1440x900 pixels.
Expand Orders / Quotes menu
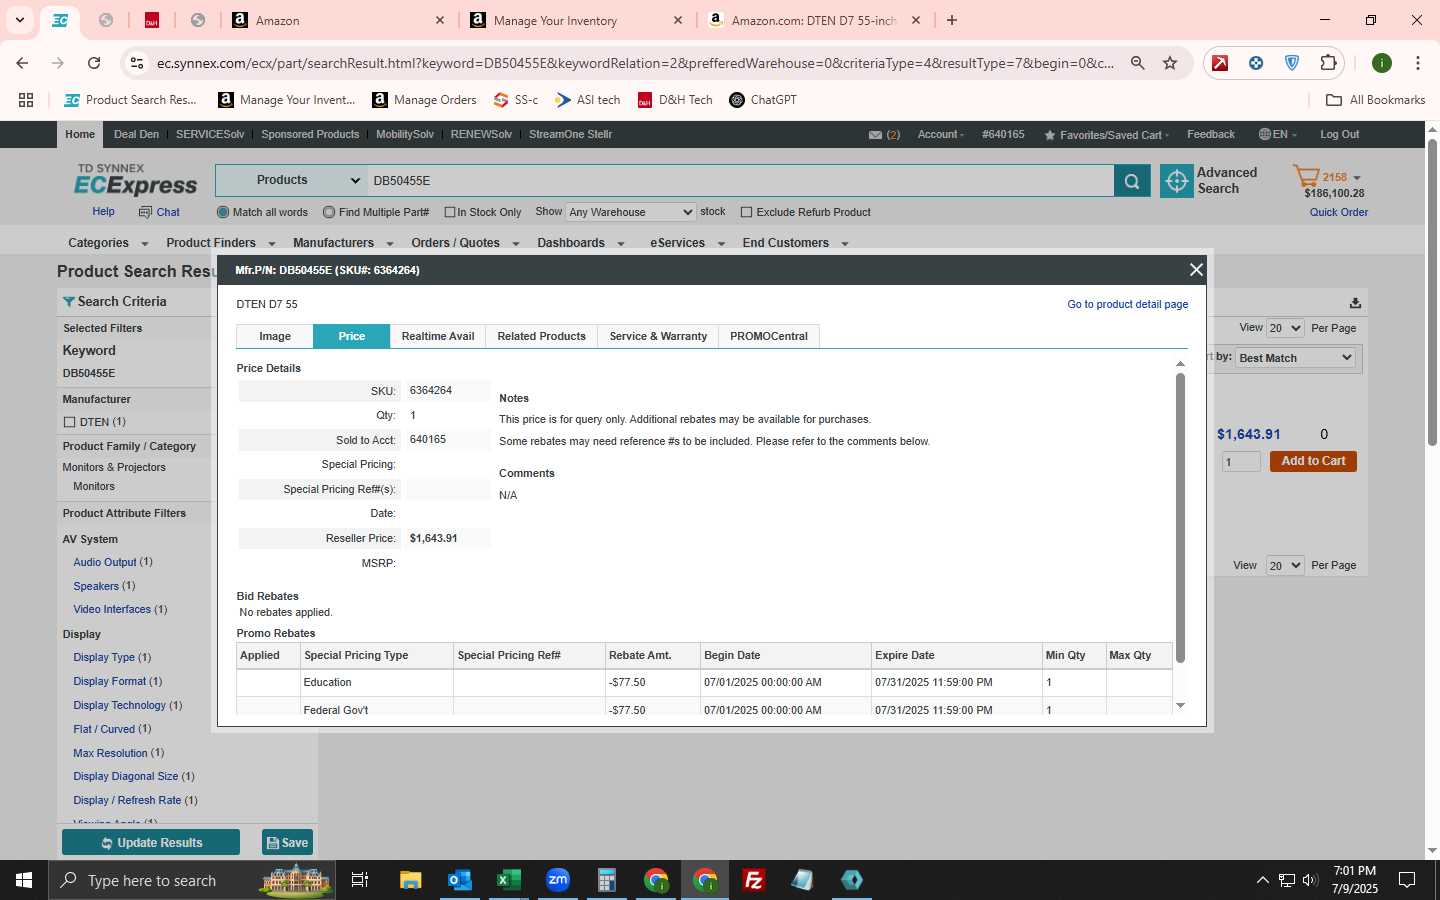[465, 243]
